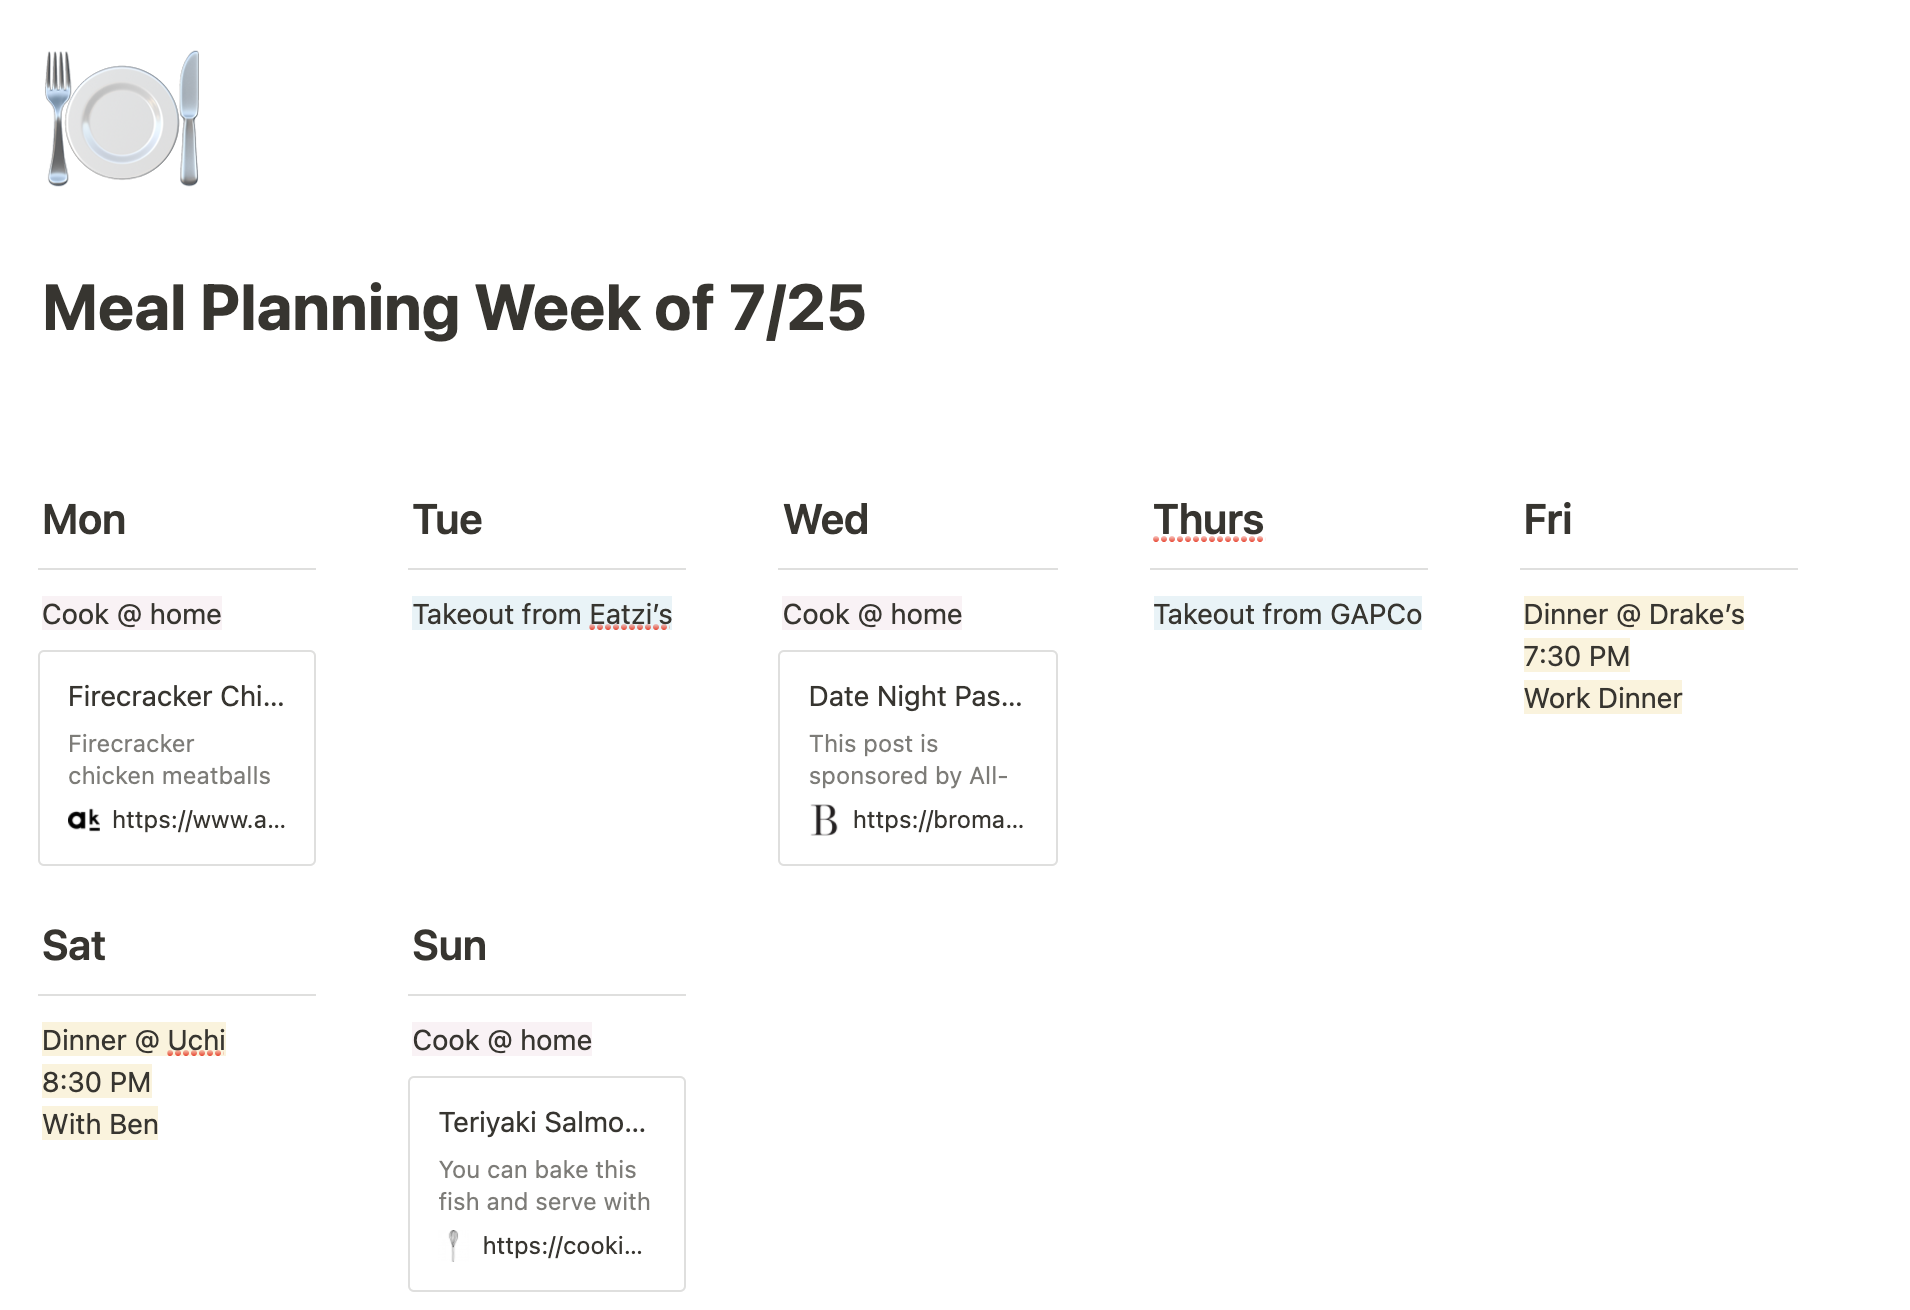
Task: Click the 'Work Dinner' text under Fri
Action: point(1602,698)
